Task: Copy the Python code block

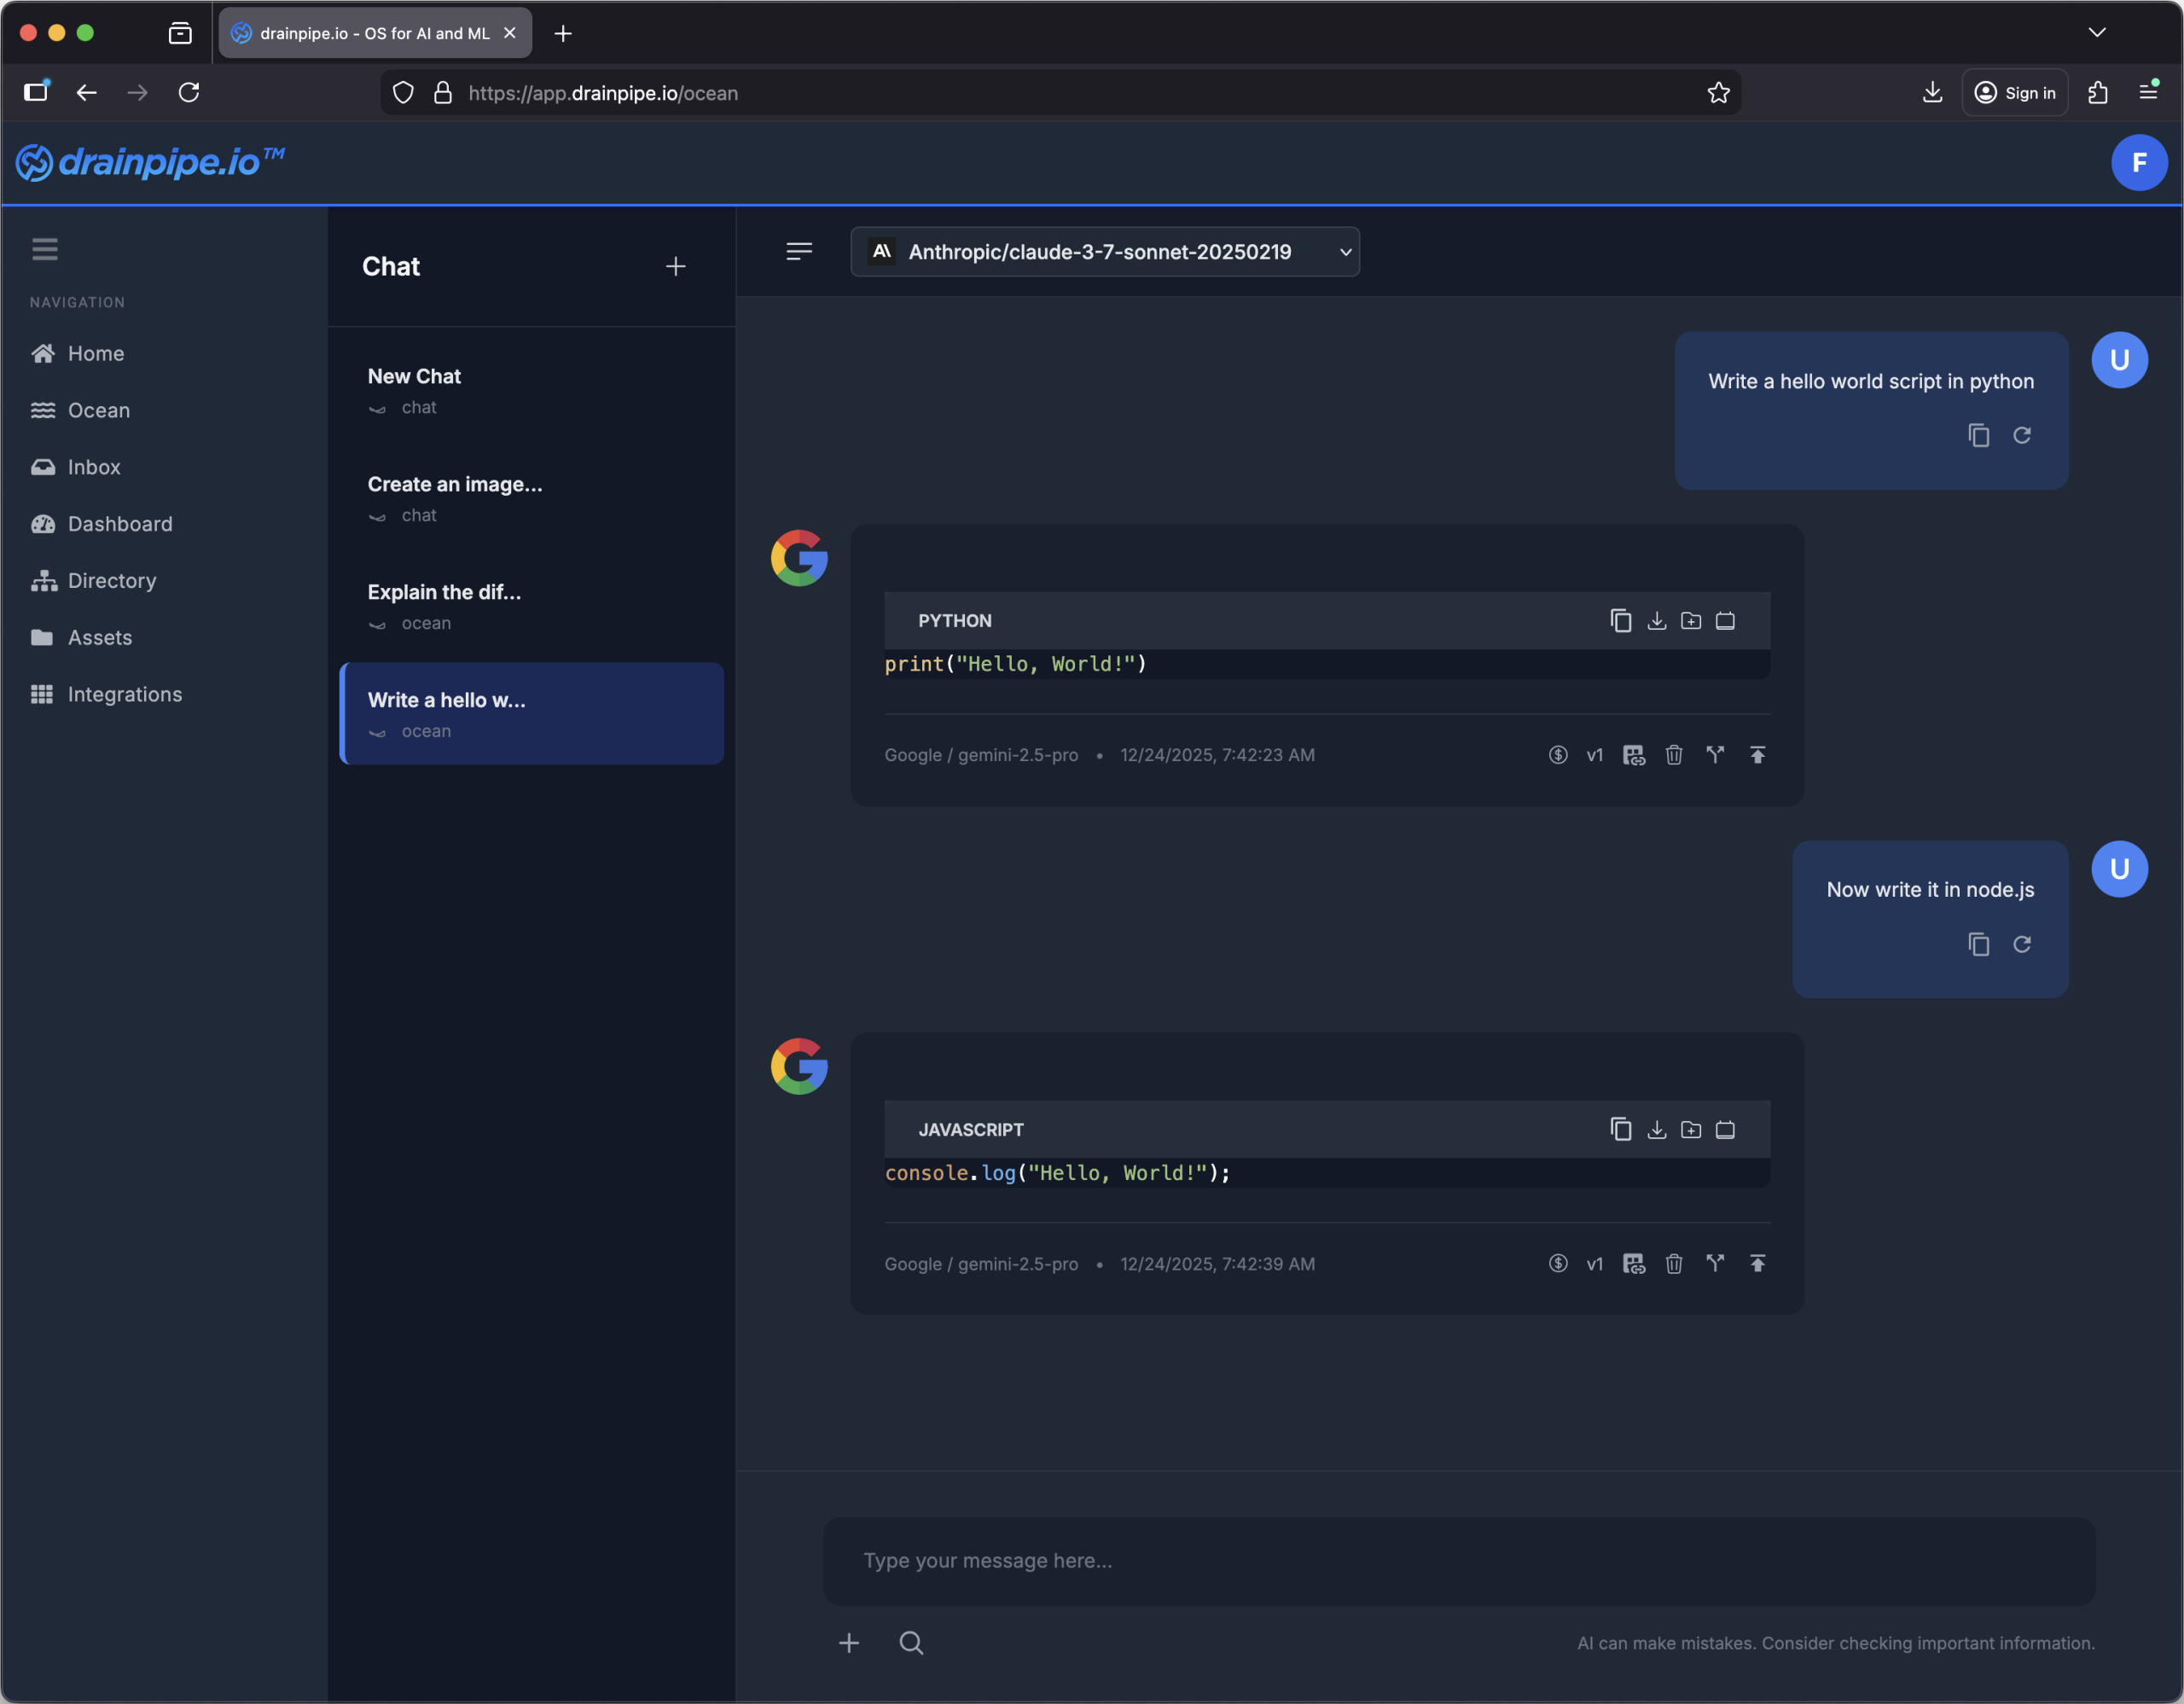Action: (x=1620, y=621)
